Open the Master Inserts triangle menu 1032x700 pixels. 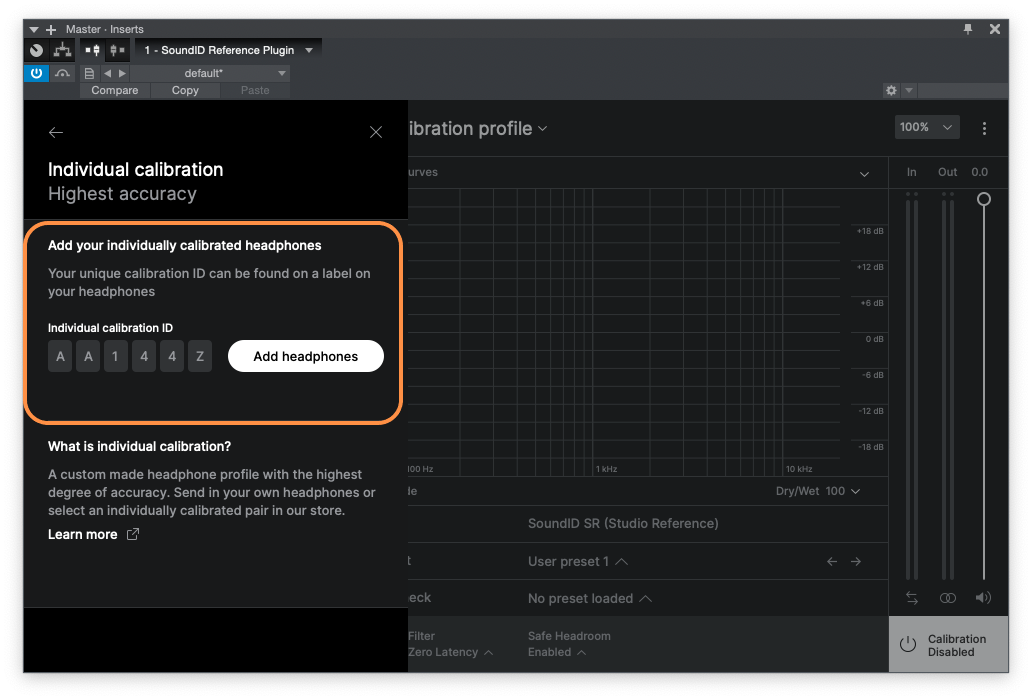[x=34, y=30]
